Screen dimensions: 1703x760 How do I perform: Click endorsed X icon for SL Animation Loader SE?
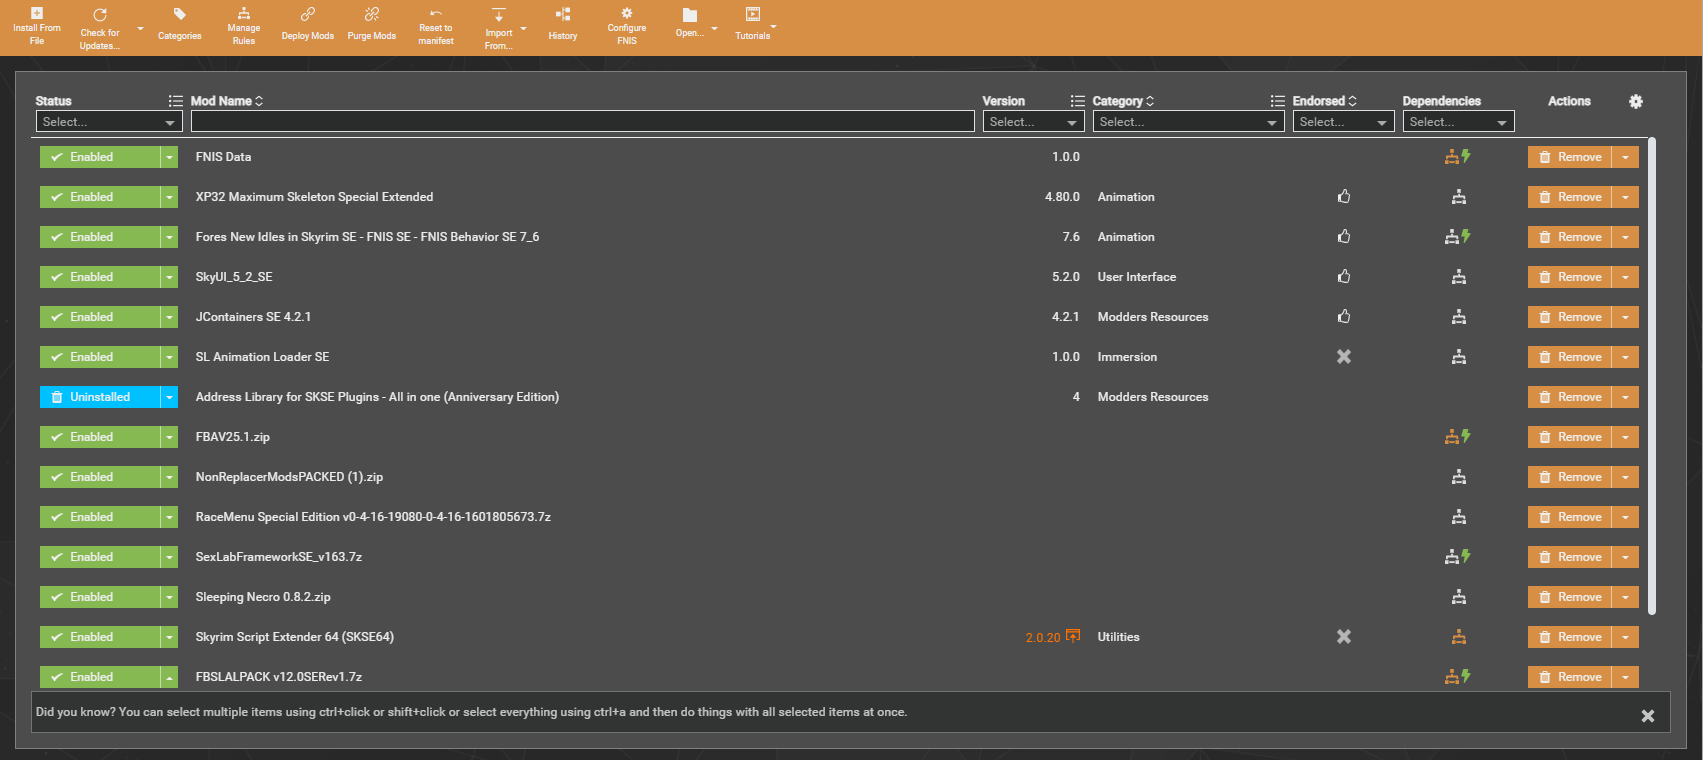point(1344,357)
